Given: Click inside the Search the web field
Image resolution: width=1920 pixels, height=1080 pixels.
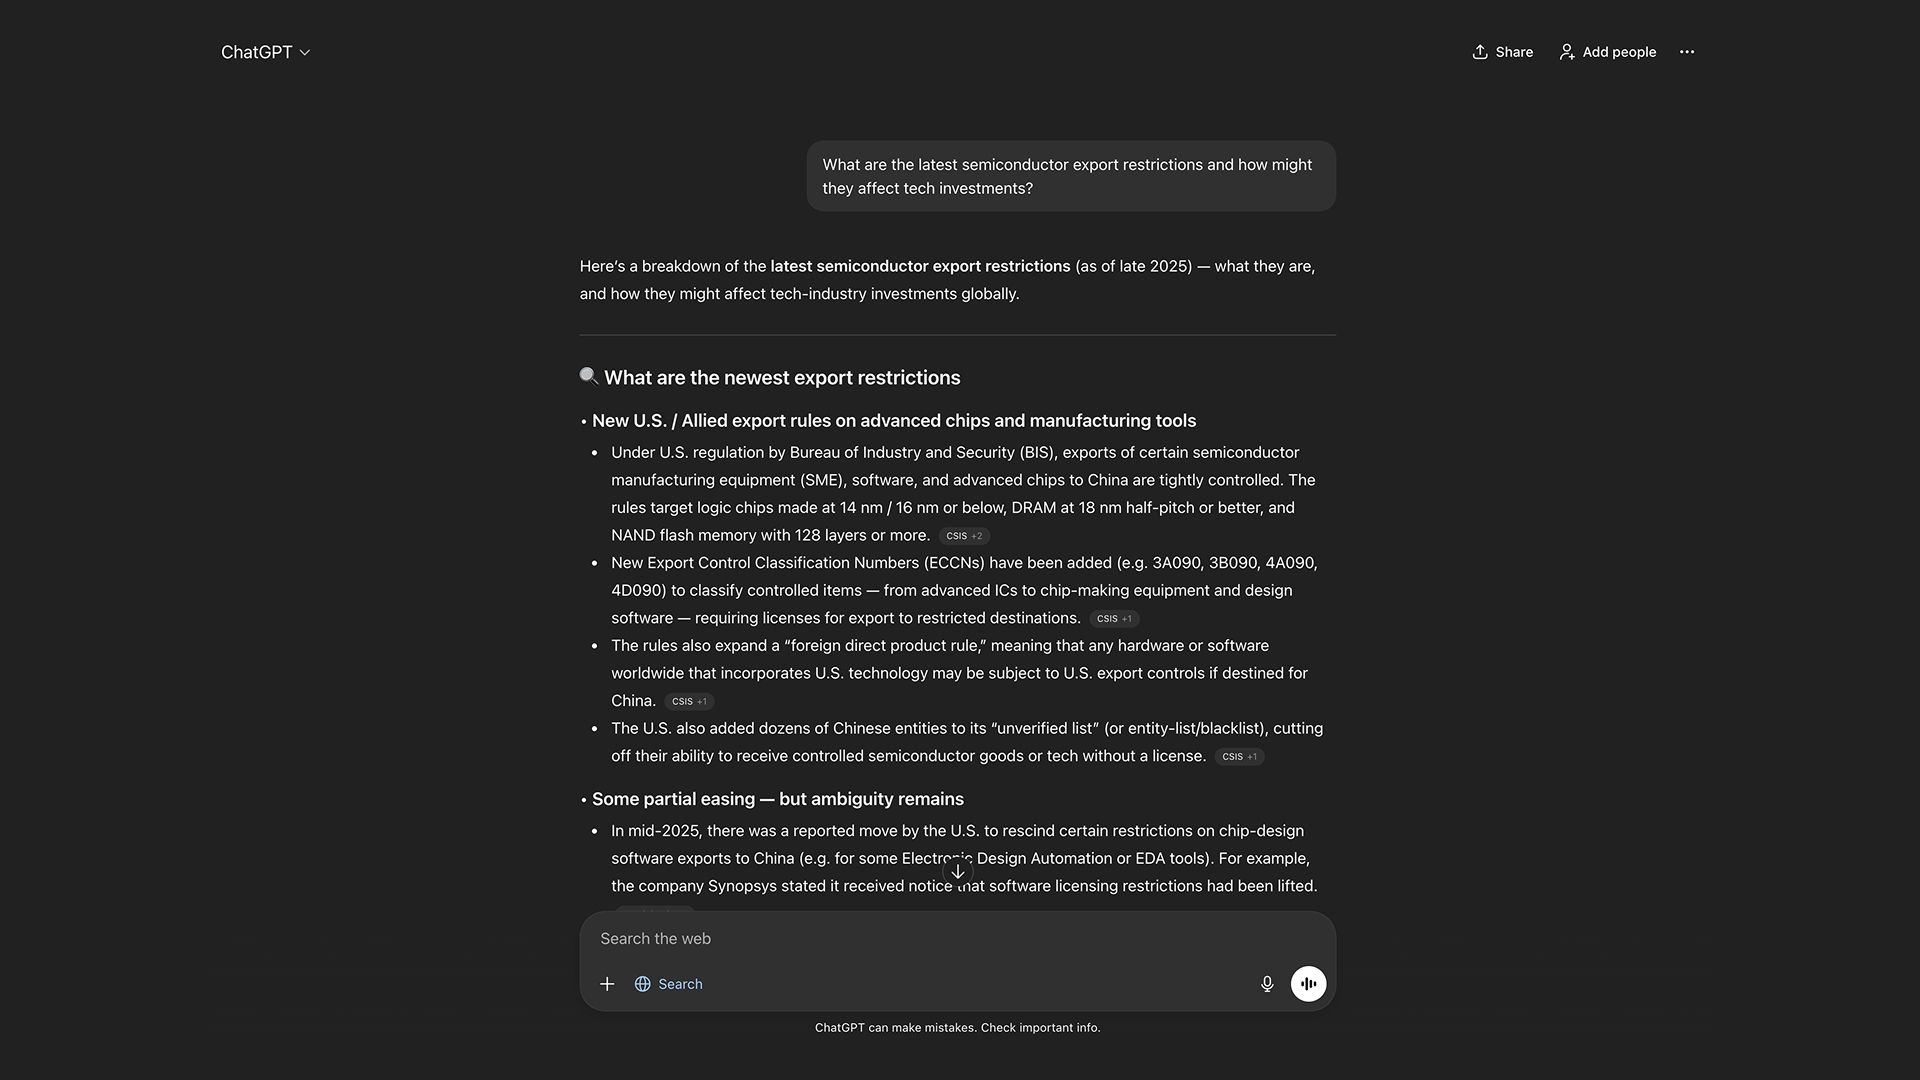Looking at the screenshot, I should tap(900, 938).
